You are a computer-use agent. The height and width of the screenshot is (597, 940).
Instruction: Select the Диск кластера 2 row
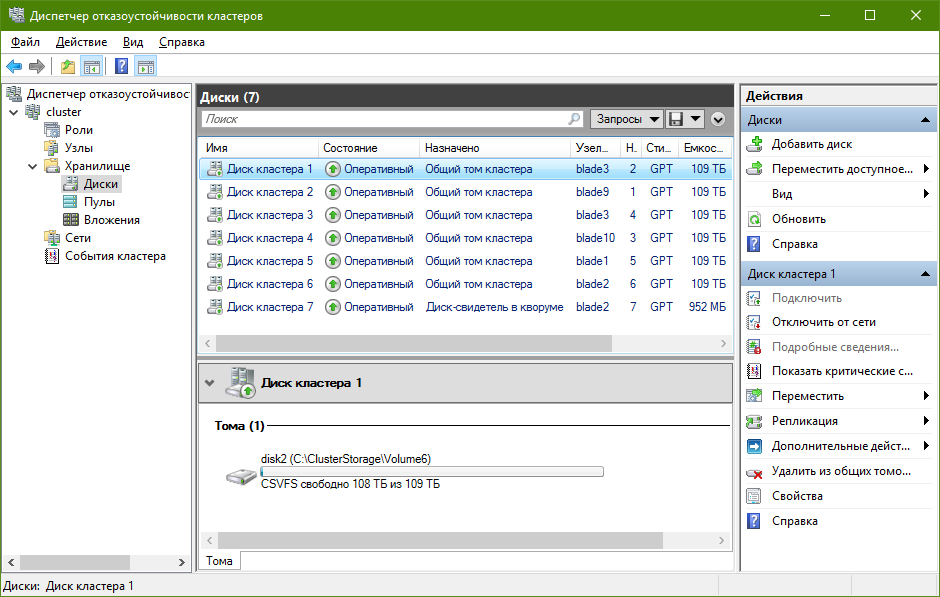tap(466, 192)
